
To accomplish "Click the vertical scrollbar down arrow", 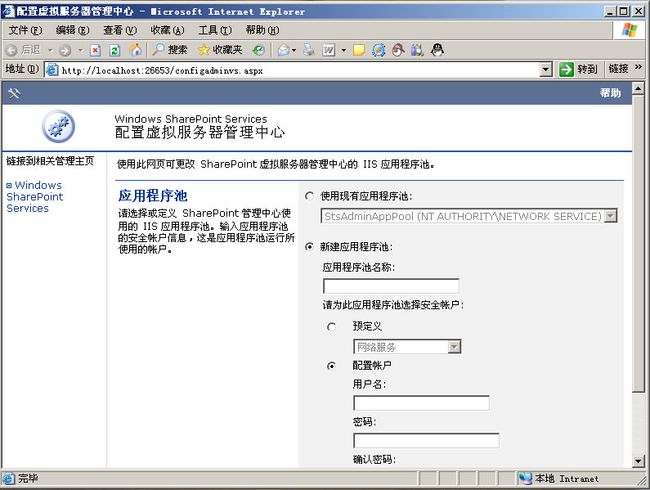I will pos(640,460).
